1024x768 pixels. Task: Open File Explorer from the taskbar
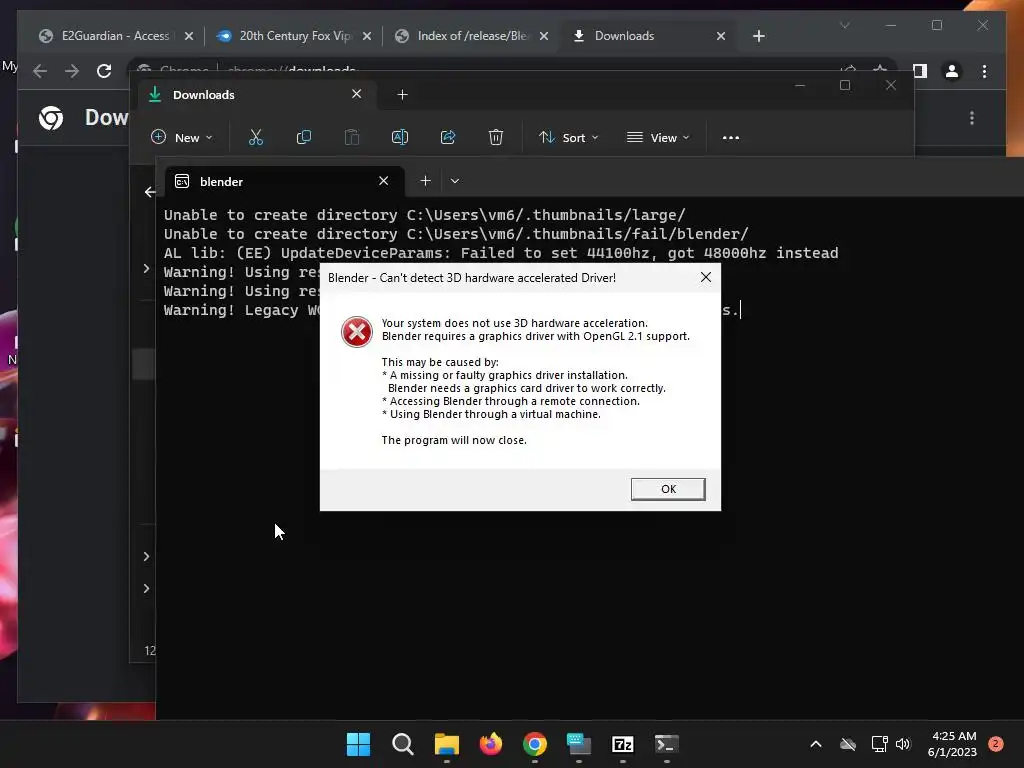point(447,744)
